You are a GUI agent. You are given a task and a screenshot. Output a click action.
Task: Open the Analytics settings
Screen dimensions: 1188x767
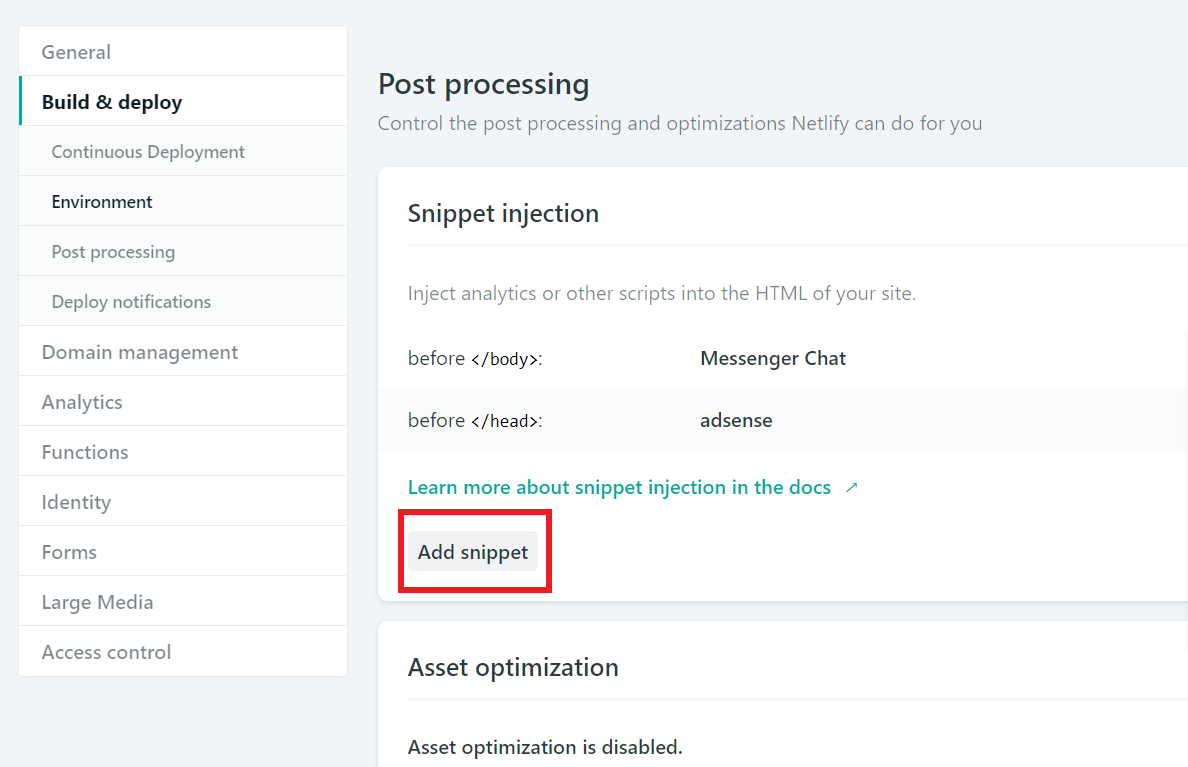(82, 402)
